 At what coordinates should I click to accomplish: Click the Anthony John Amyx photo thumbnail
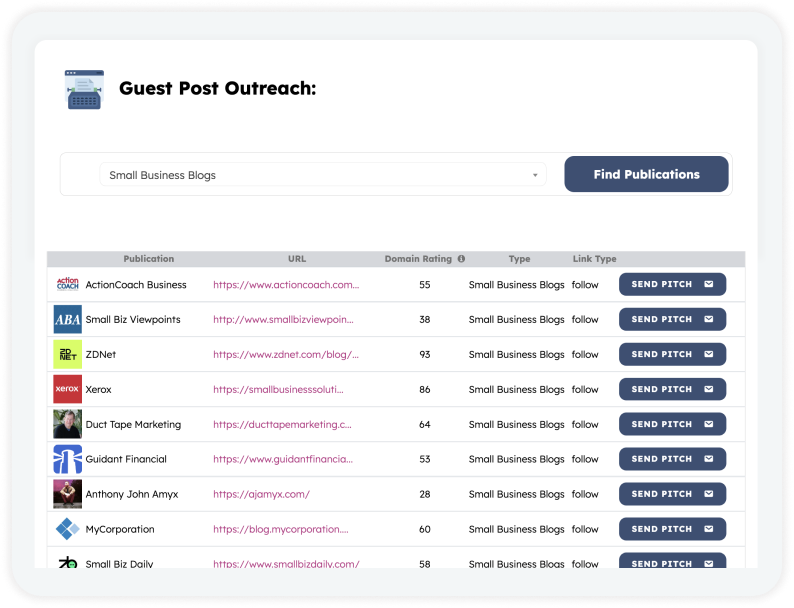point(67,494)
